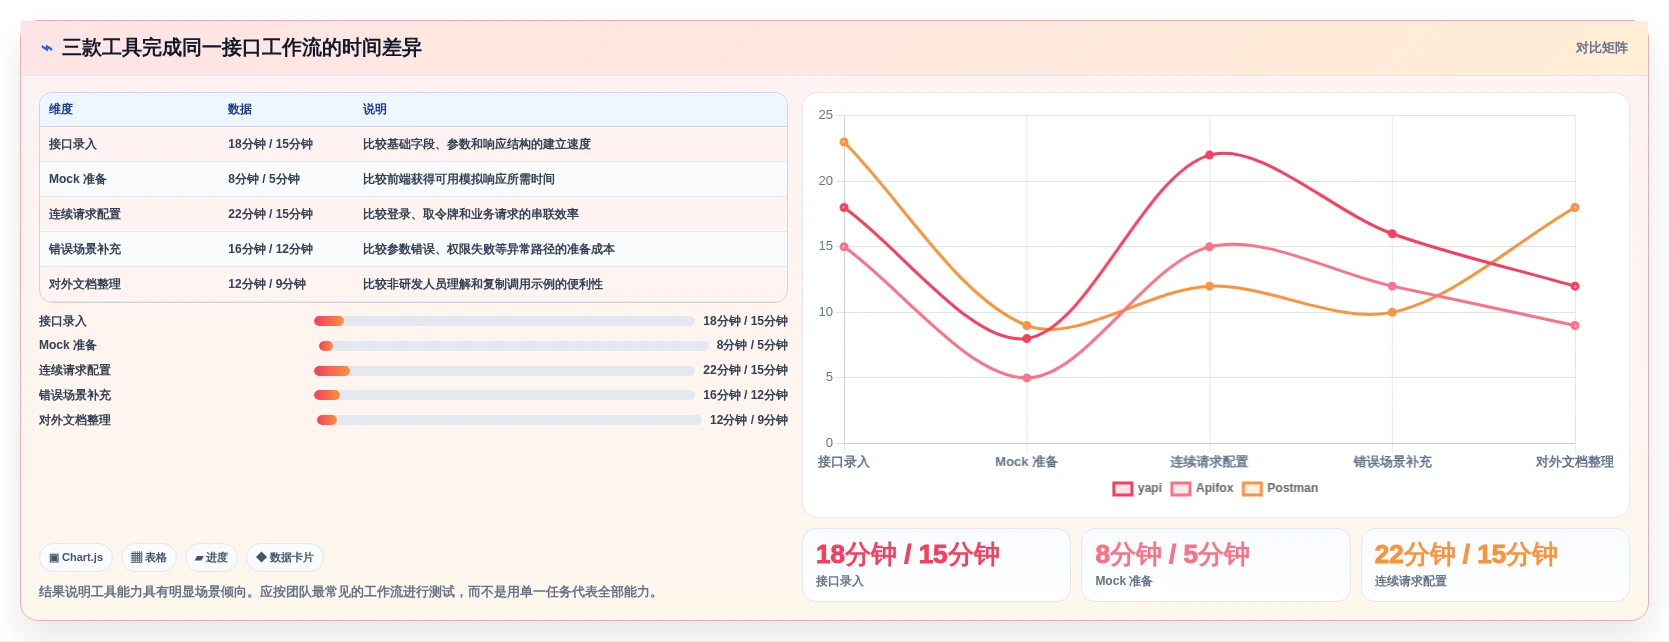Click description 比较参数错误、权限失败等异常路径的准备成本
Image resolution: width=1669 pixels, height=642 pixels.
pyautogui.click(x=489, y=249)
